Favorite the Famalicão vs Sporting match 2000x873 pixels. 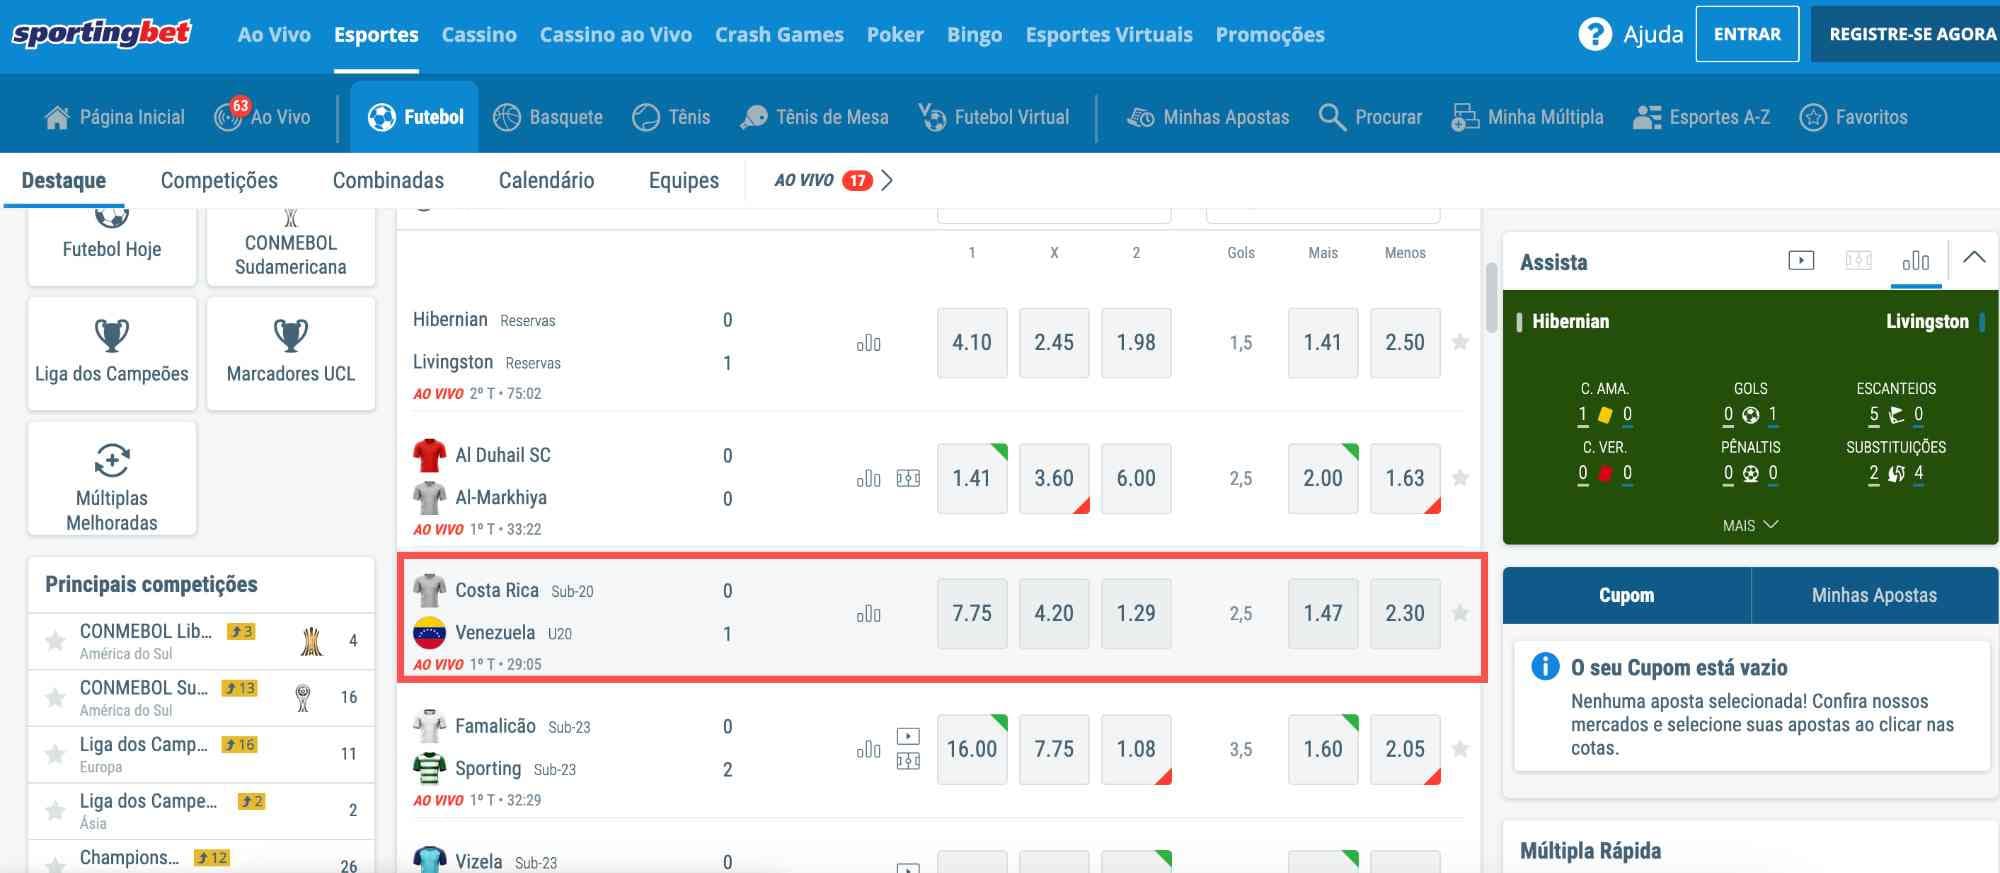[x=1460, y=749]
